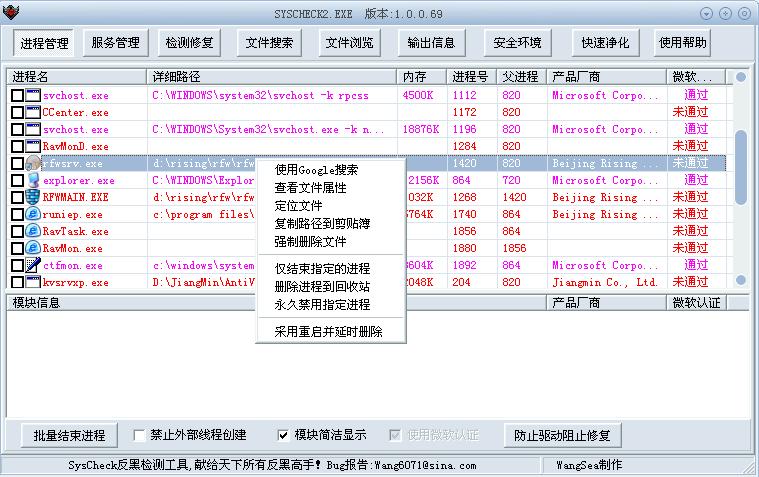Image resolution: width=759 pixels, height=477 pixels.
Task: Click the ctfmon.exe pen icon
Action: tap(33, 265)
